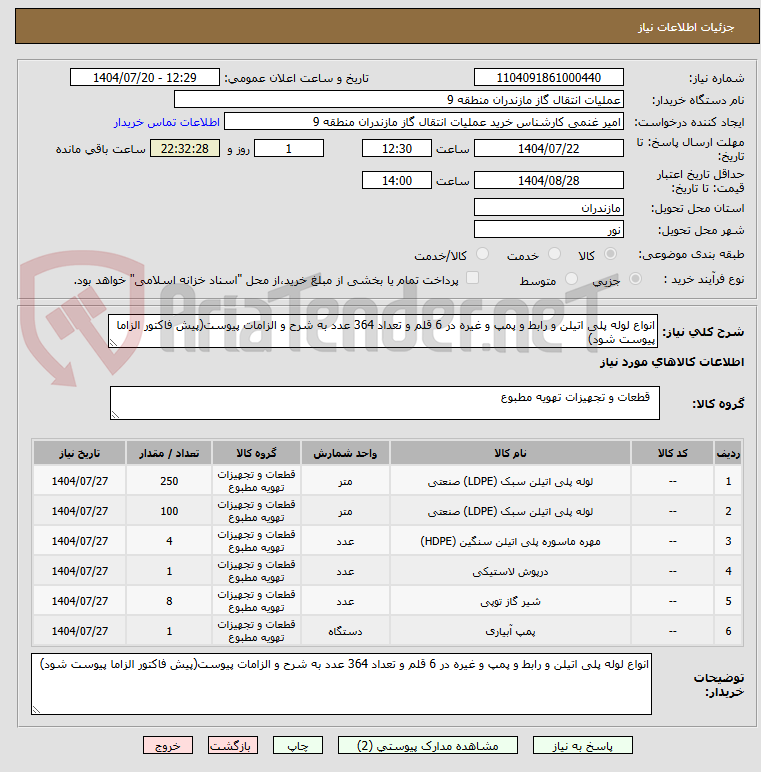The image size is (761, 772).
Task: Click the شرح کلی نیاز text area
Action: (x=383, y=332)
